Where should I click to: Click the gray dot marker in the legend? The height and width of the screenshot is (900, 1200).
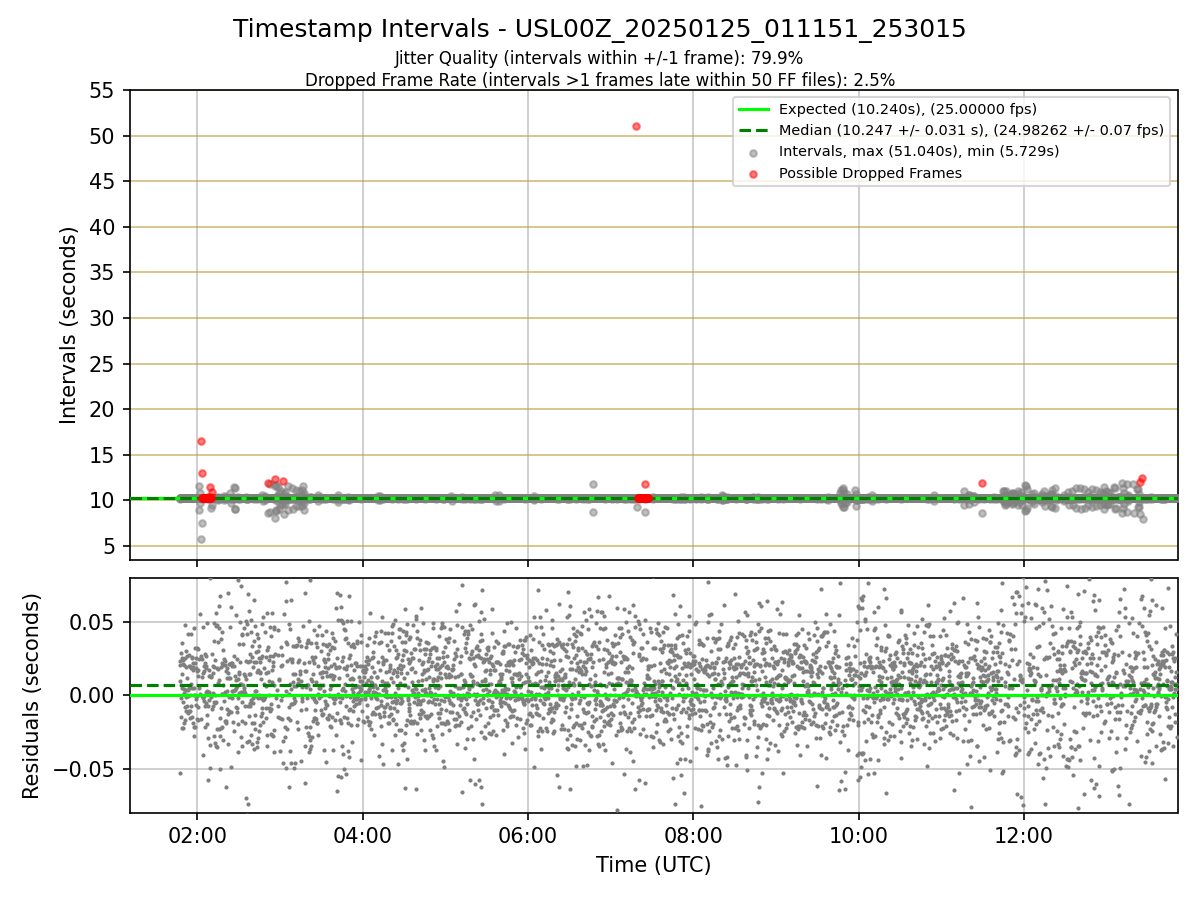(754, 152)
